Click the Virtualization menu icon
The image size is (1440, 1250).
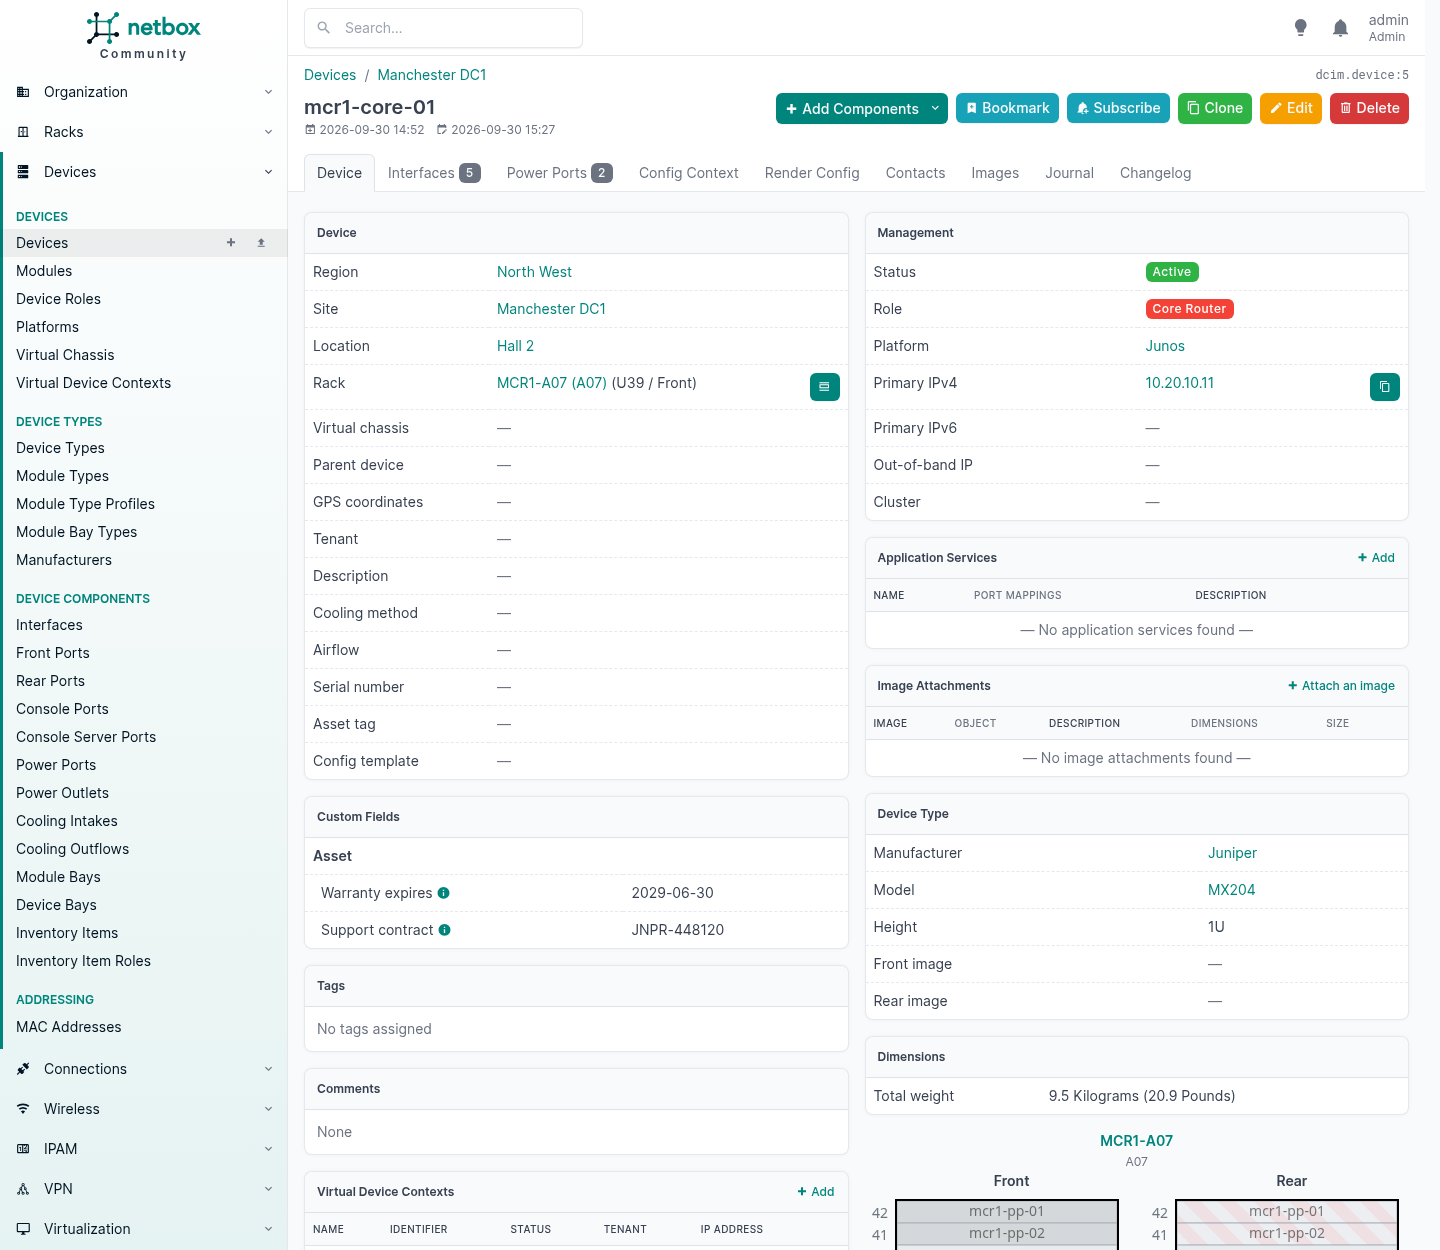tap(23, 1229)
